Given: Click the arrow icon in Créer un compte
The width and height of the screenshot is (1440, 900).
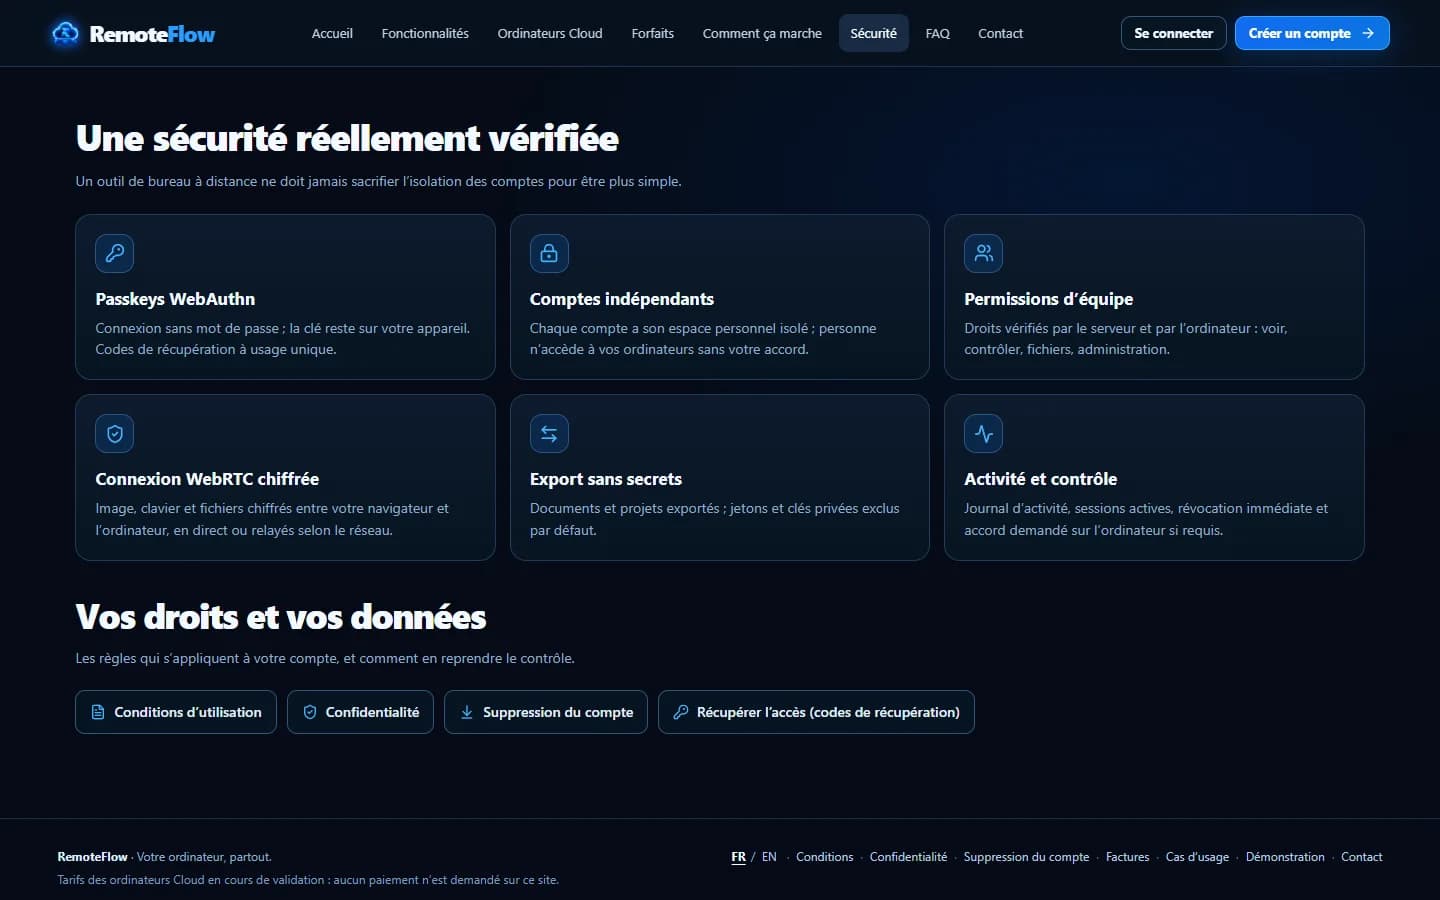Looking at the screenshot, I should pos(1368,33).
